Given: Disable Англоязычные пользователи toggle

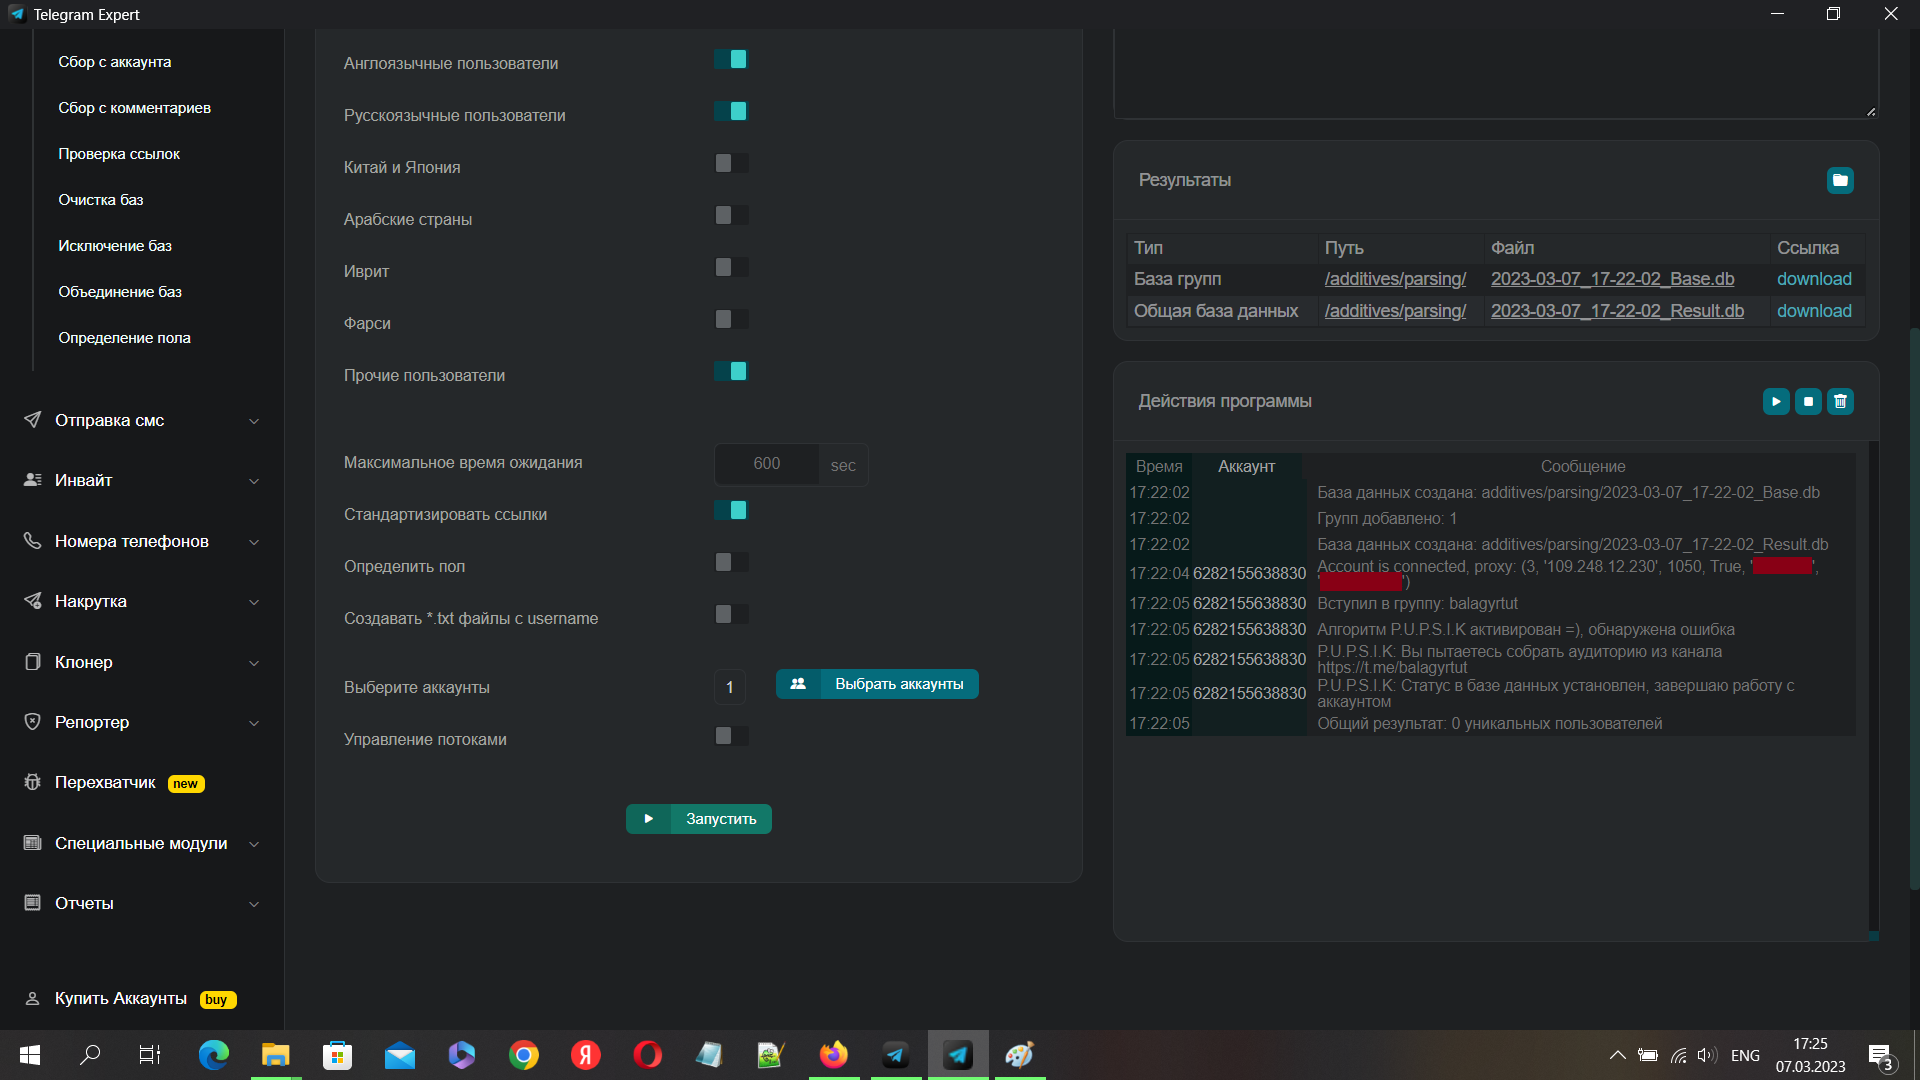Looking at the screenshot, I should click(x=731, y=60).
